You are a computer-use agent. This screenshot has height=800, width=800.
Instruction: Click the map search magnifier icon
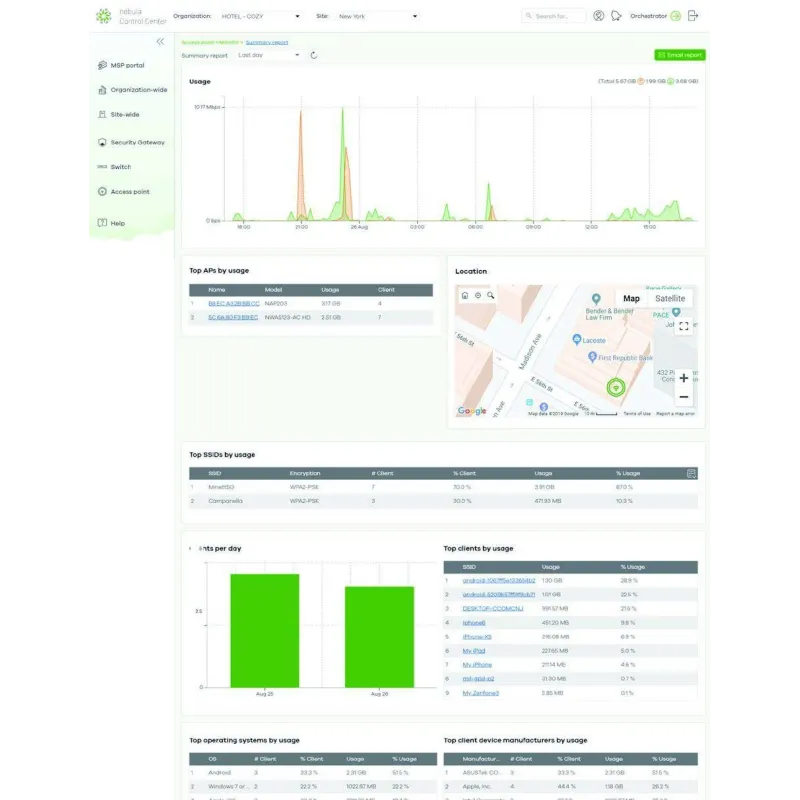pos(491,296)
